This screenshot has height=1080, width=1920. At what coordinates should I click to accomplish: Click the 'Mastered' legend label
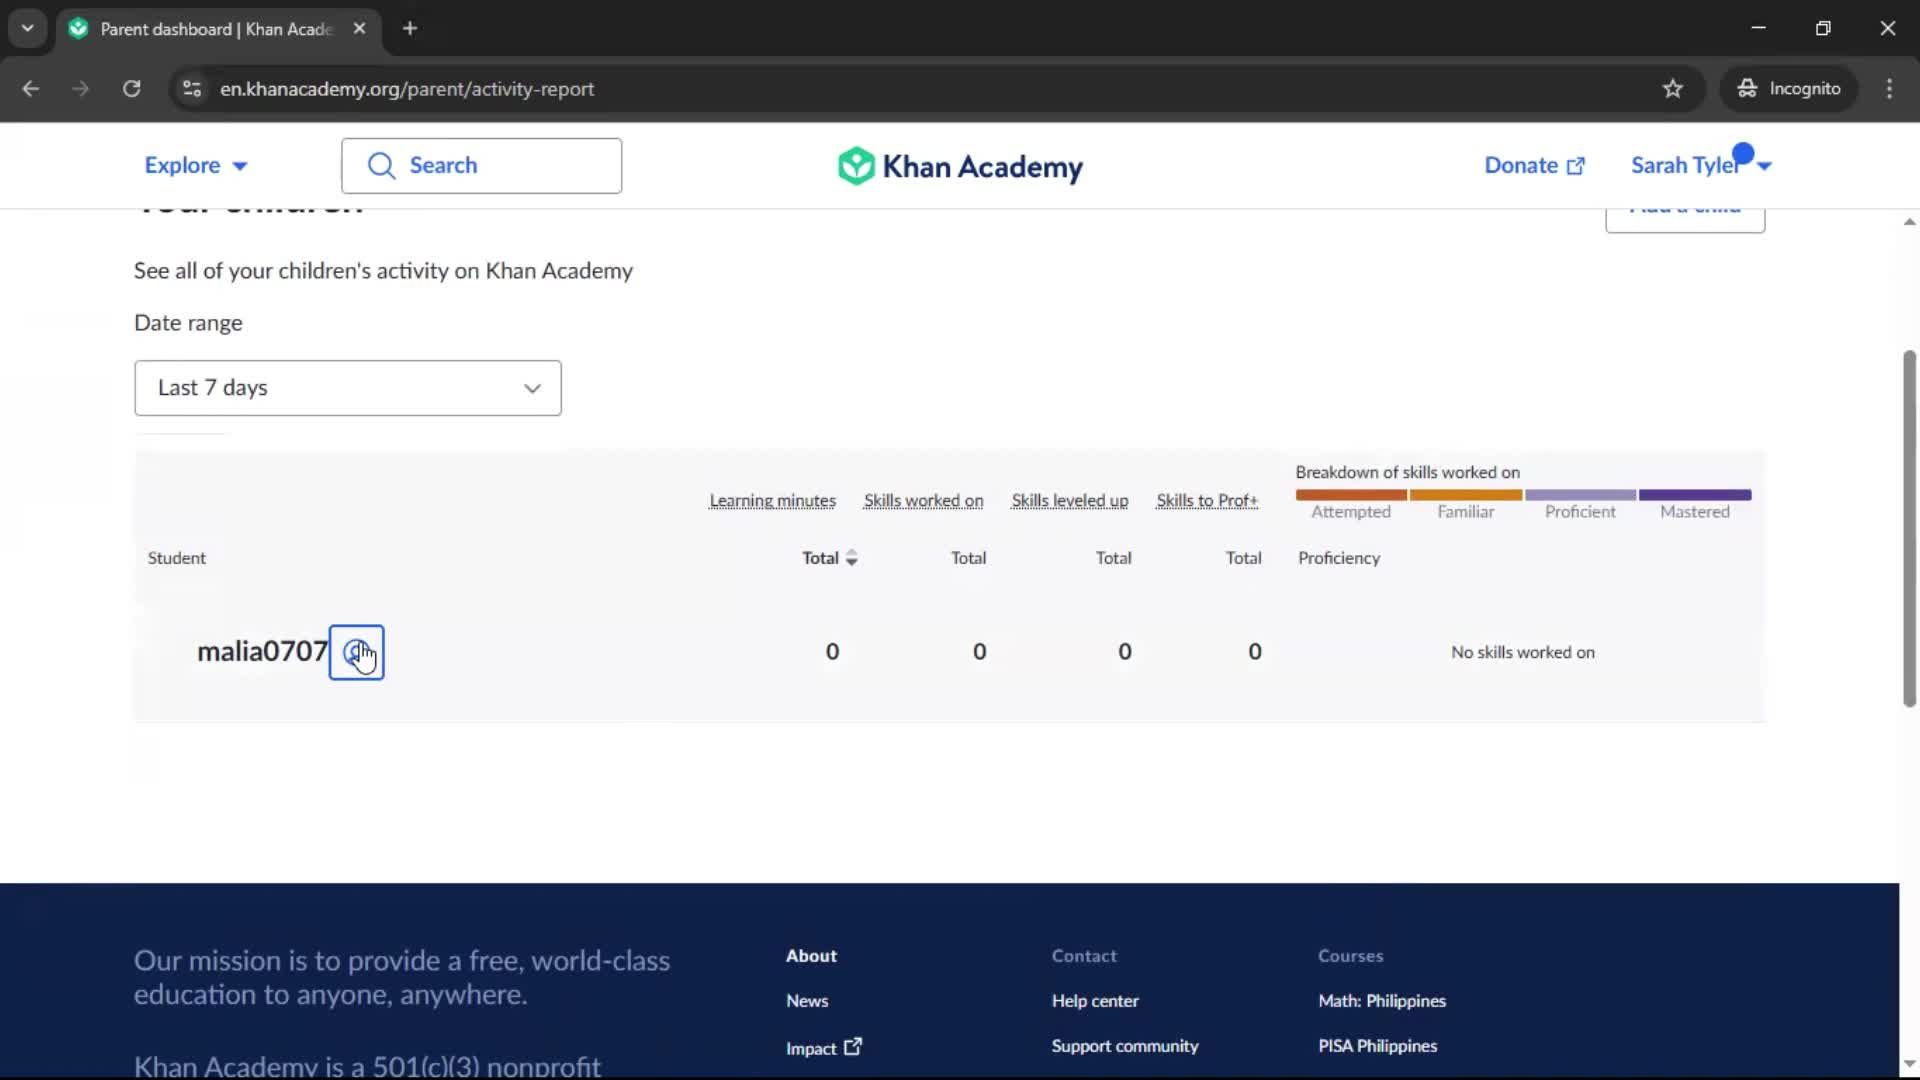(x=1694, y=512)
